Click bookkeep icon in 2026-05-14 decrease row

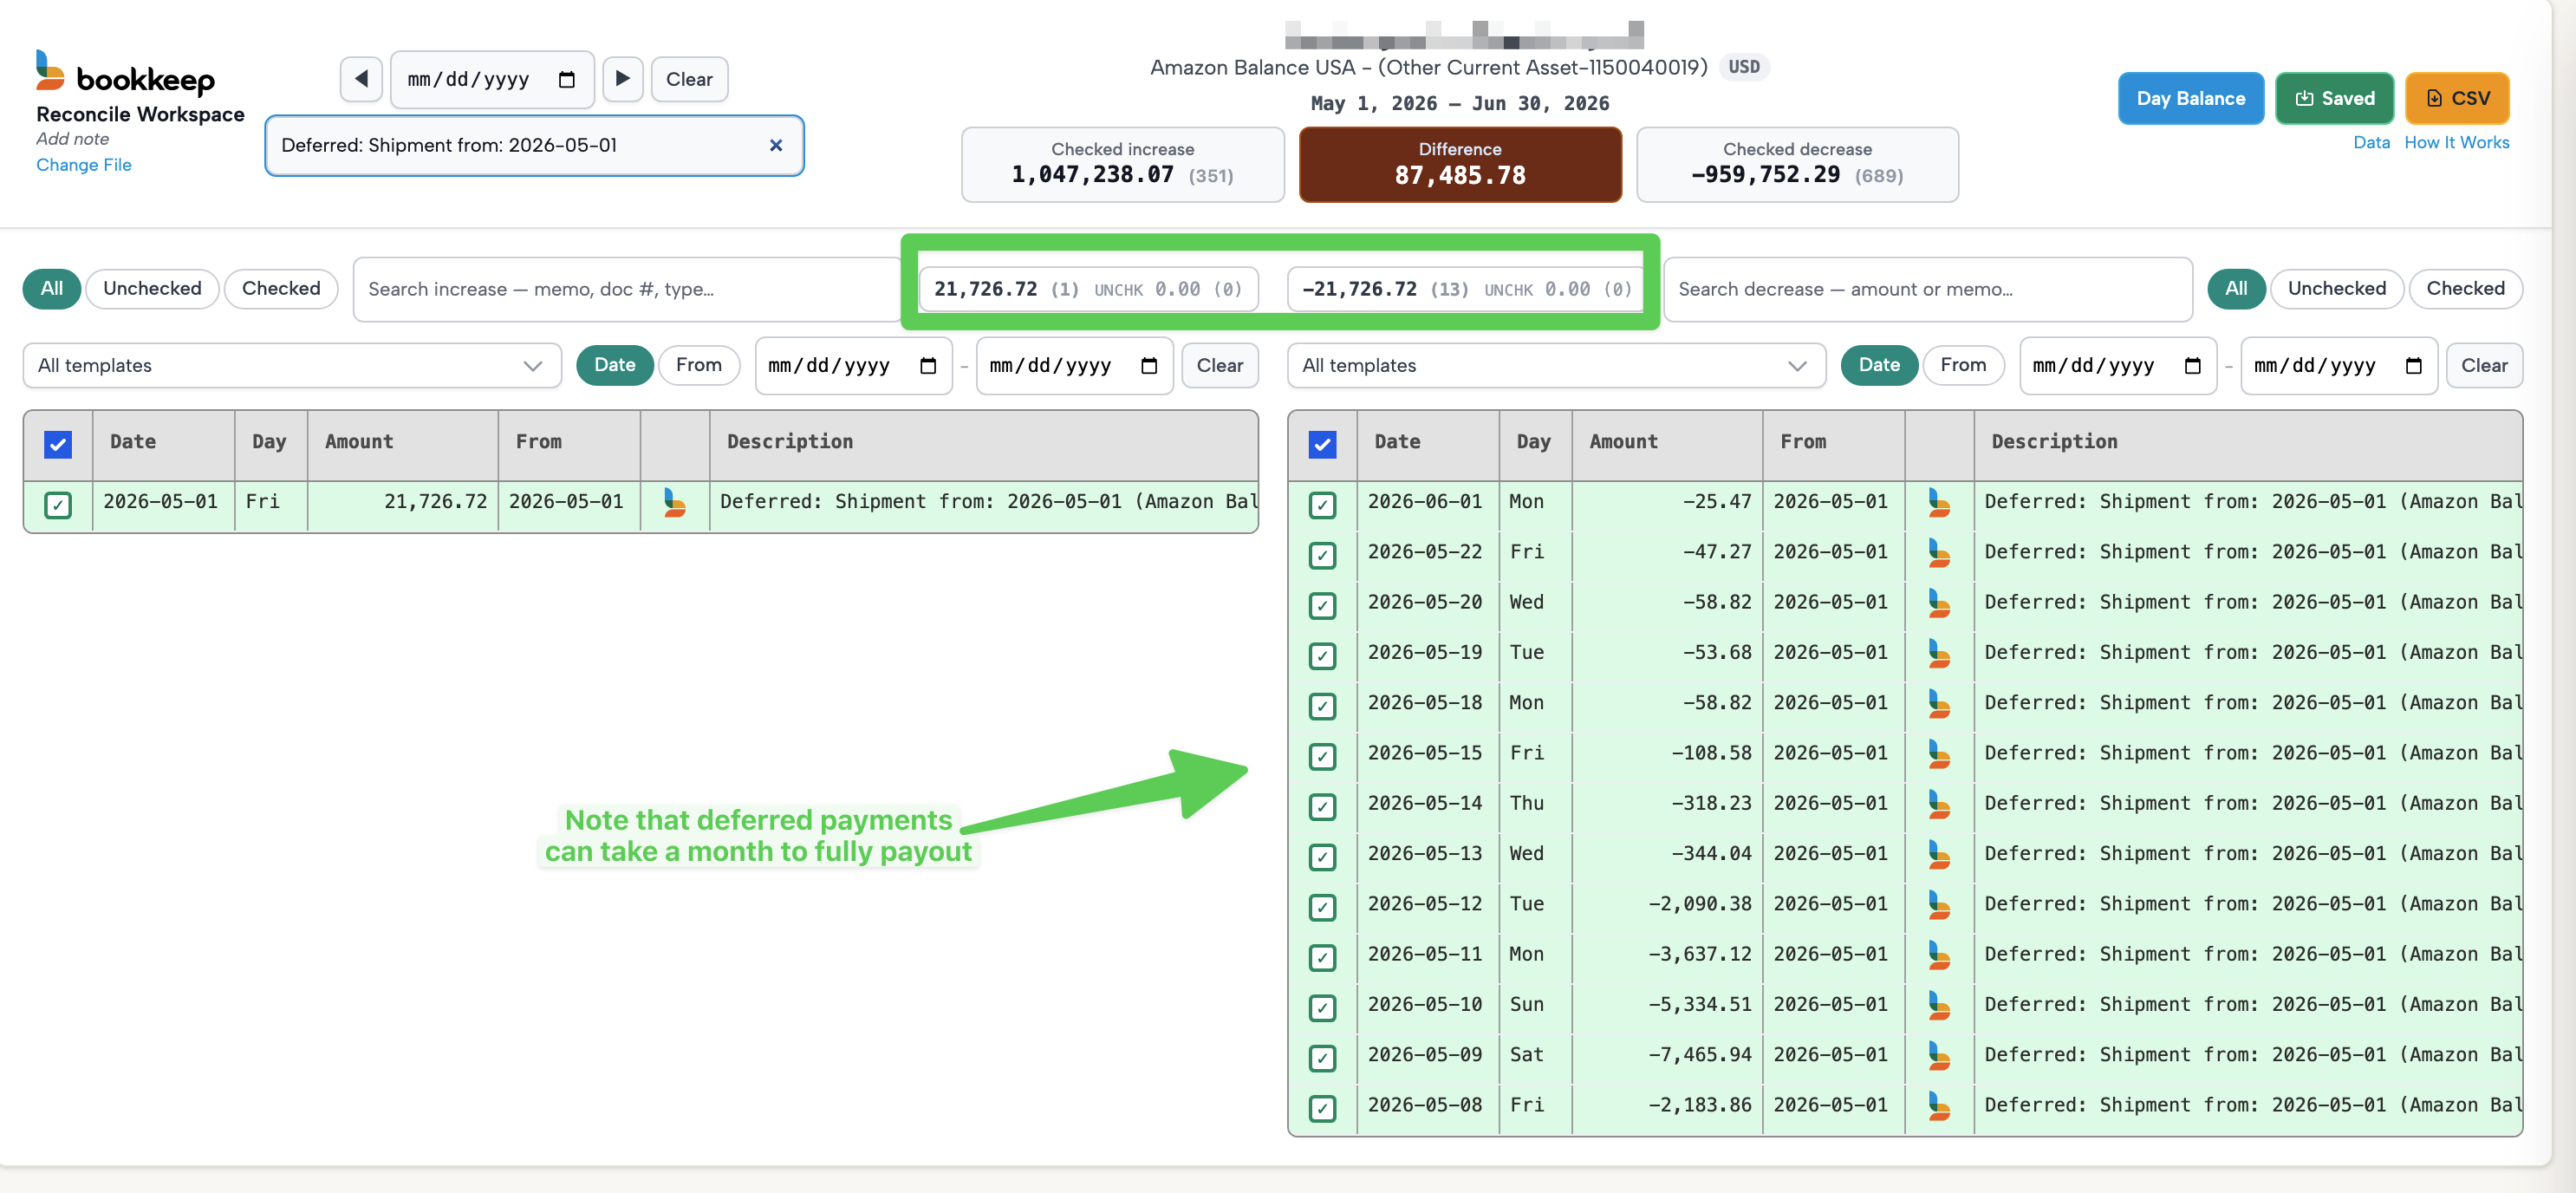pyautogui.click(x=1939, y=803)
